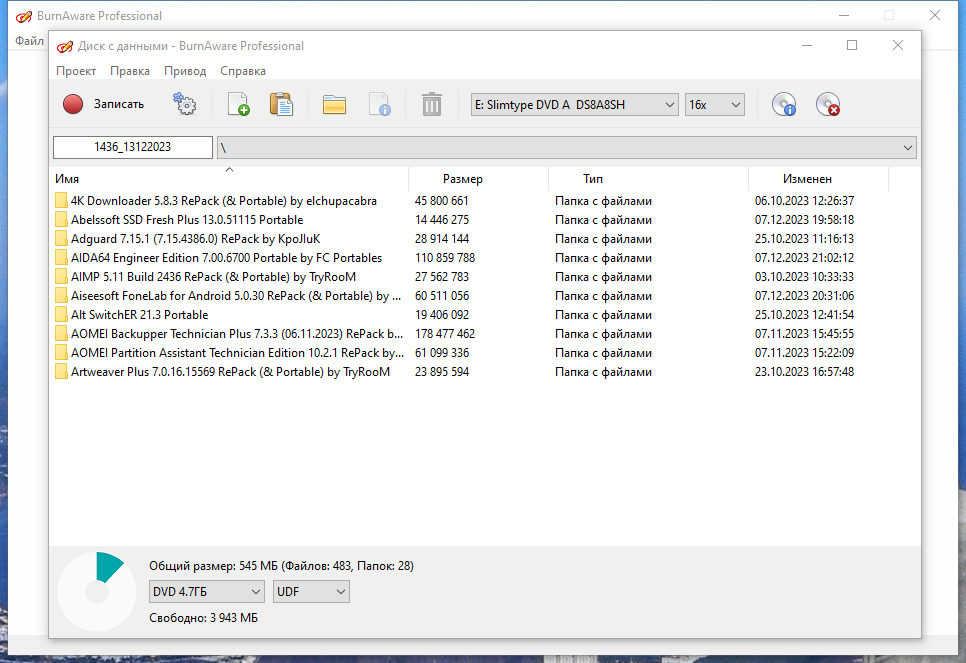
Task: Select folder icon of 4K Downloader 5.8.3
Action: tap(61, 201)
